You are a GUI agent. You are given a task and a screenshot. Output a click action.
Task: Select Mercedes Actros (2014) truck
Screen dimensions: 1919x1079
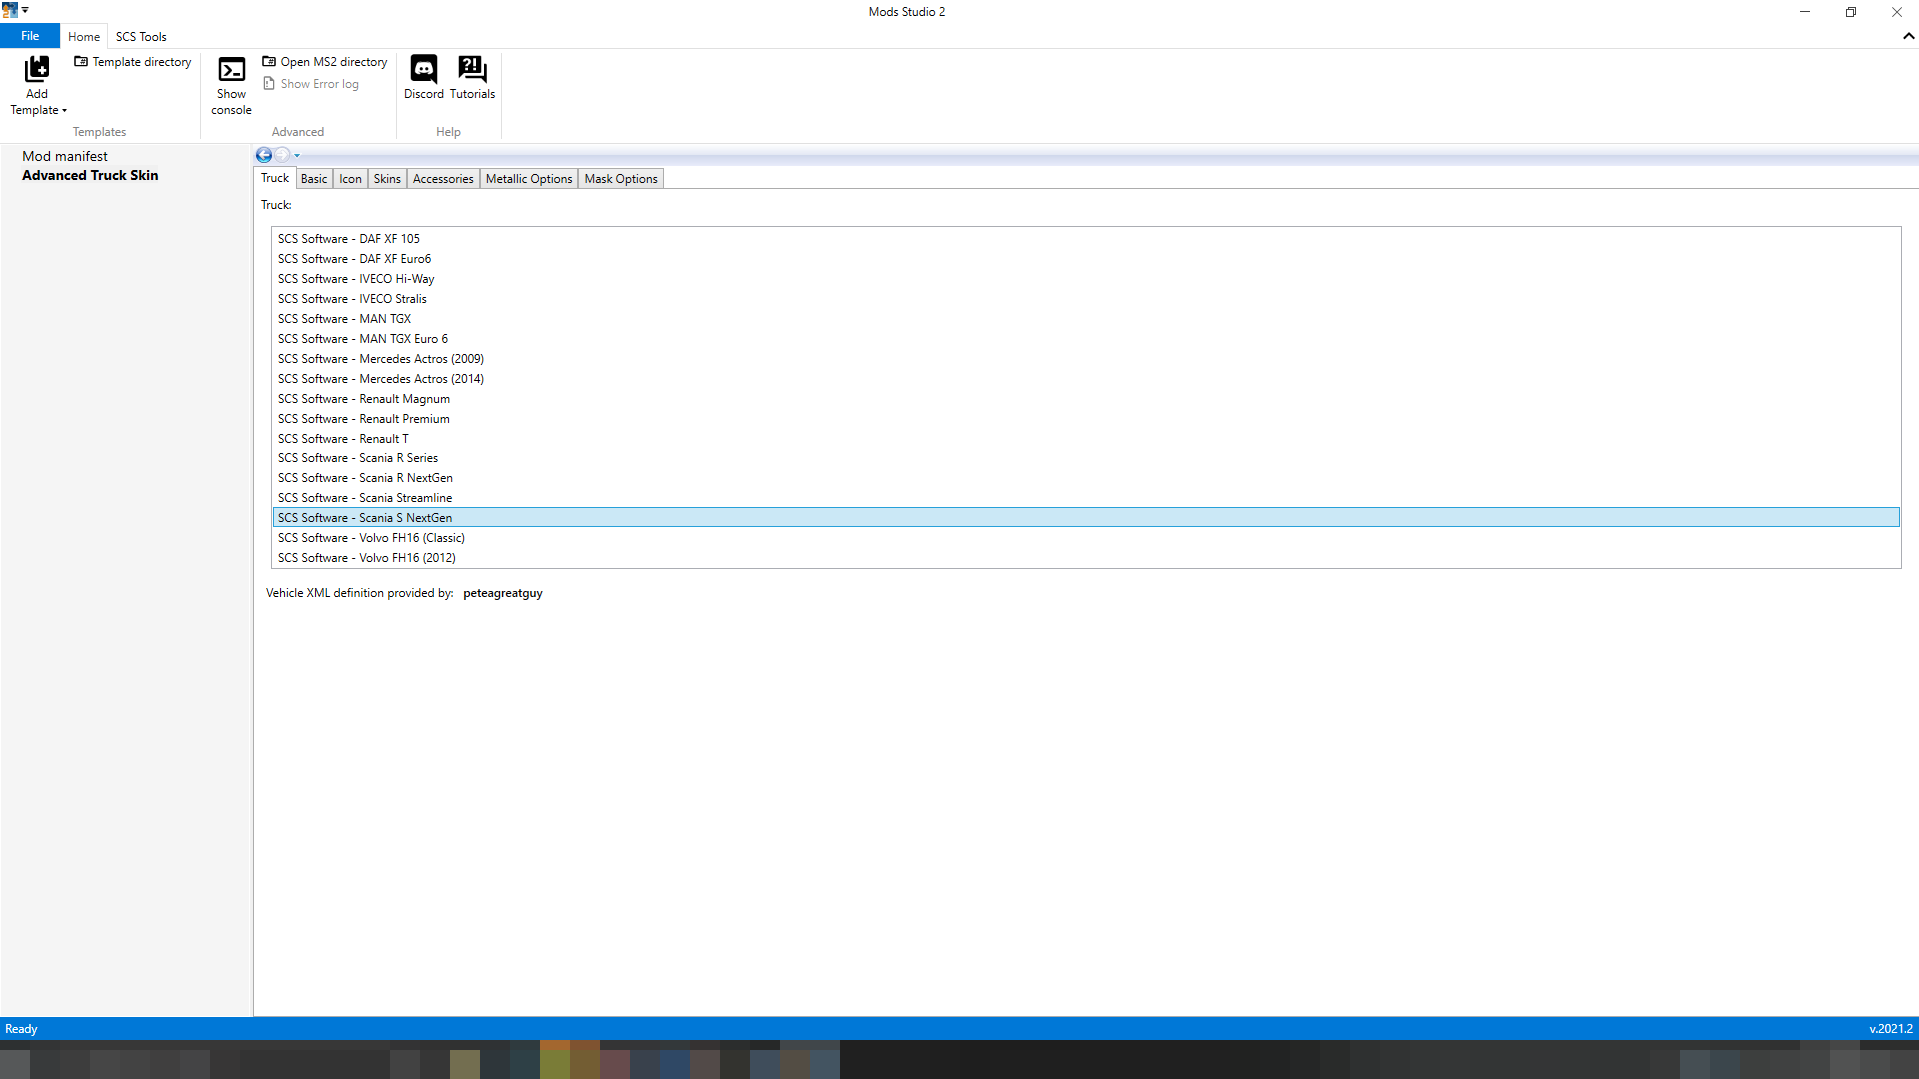point(1086,379)
